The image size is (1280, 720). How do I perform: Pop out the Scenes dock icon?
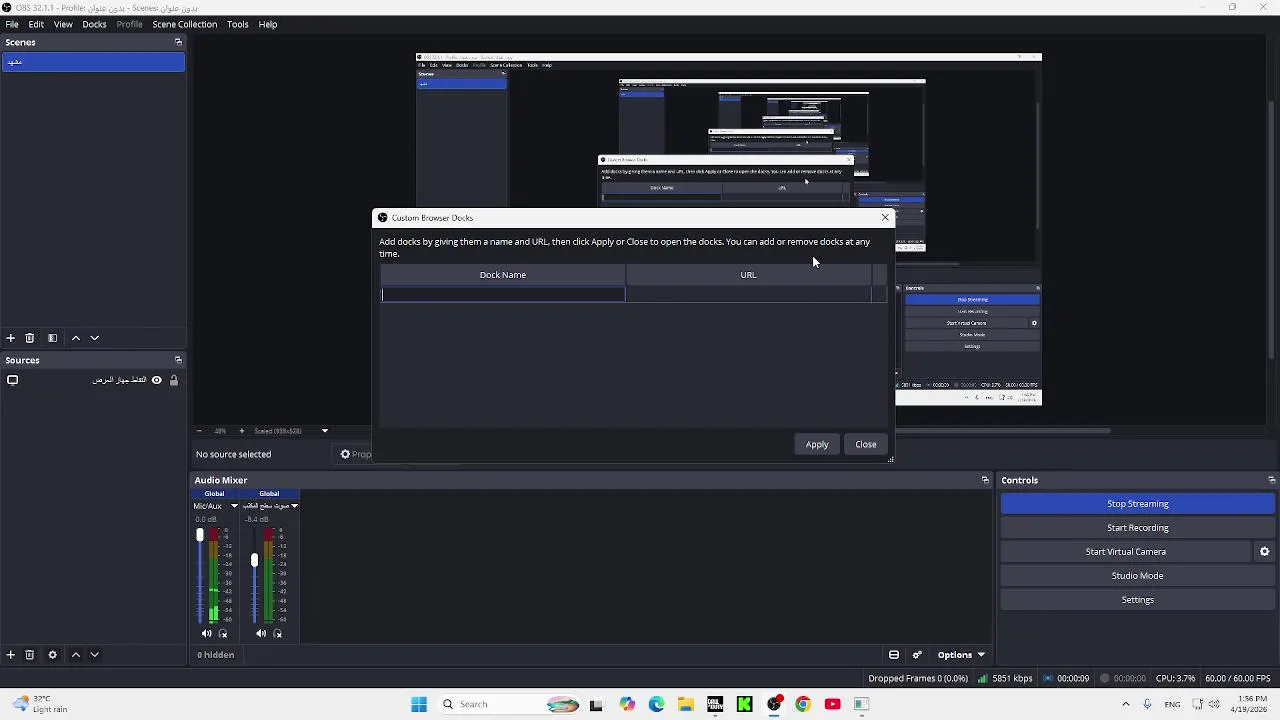click(178, 42)
